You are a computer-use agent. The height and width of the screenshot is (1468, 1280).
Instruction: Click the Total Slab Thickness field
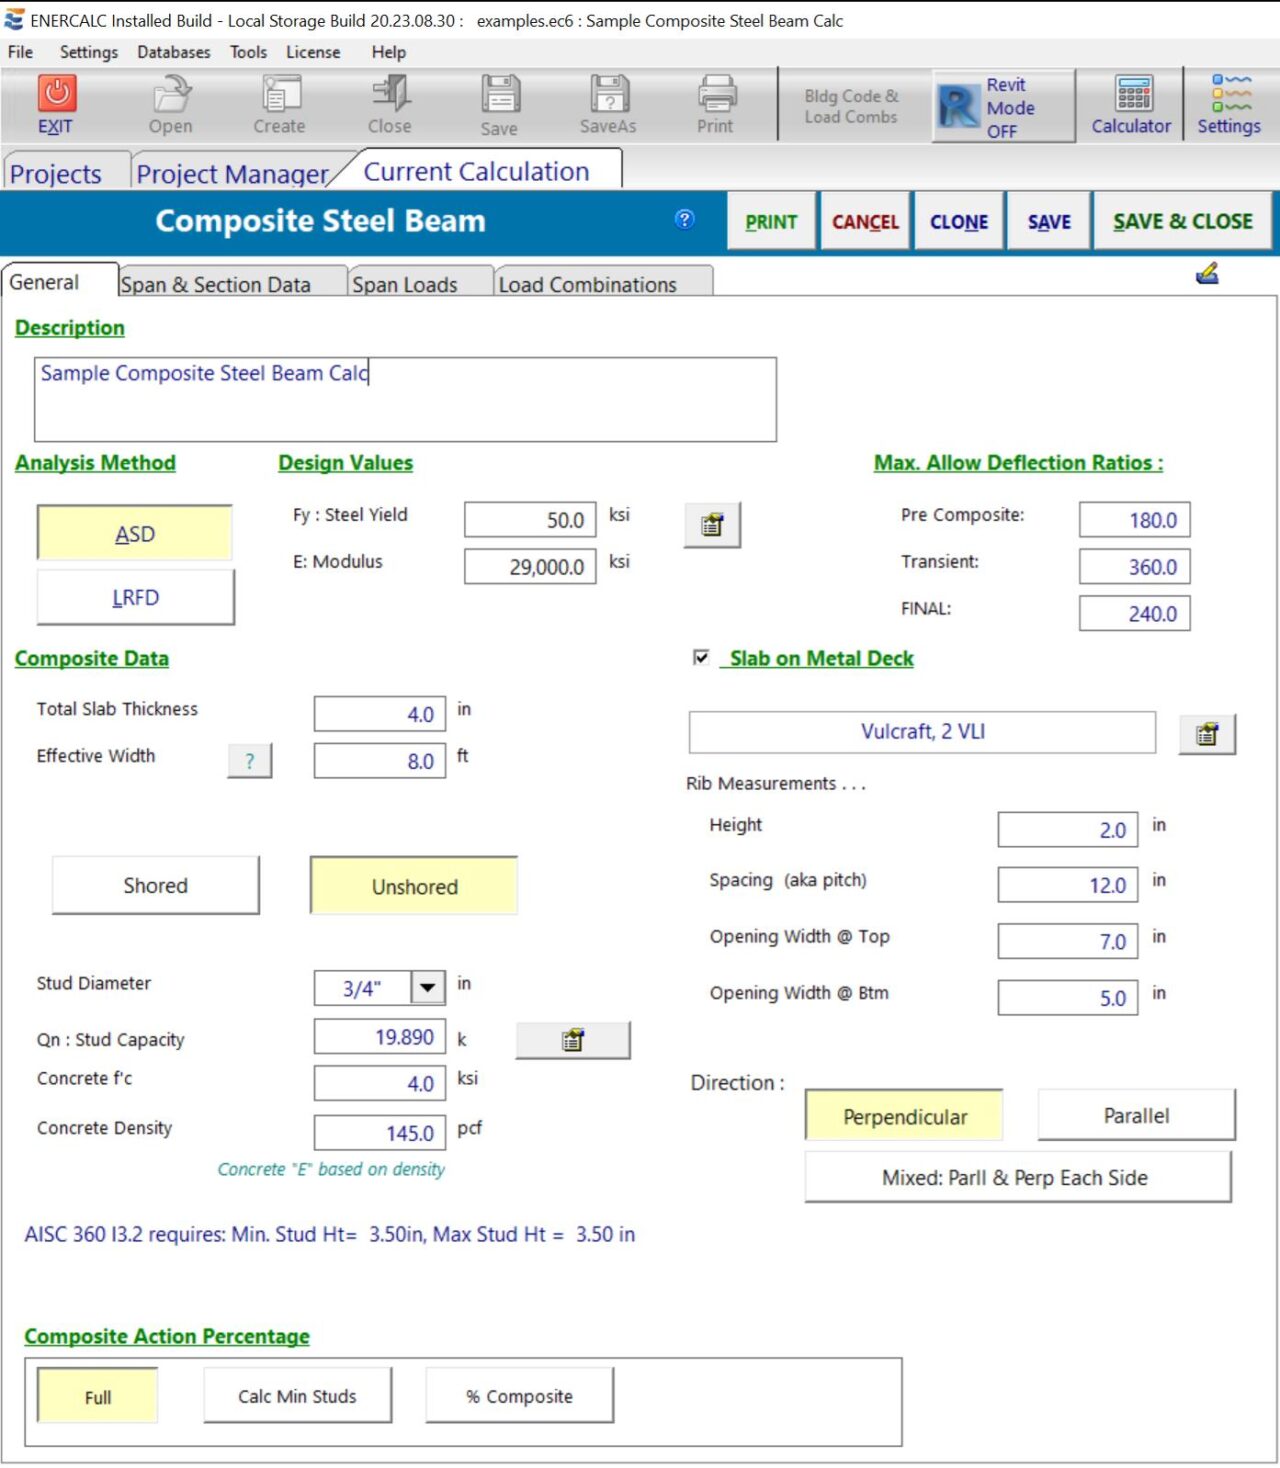(x=380, y=714)
